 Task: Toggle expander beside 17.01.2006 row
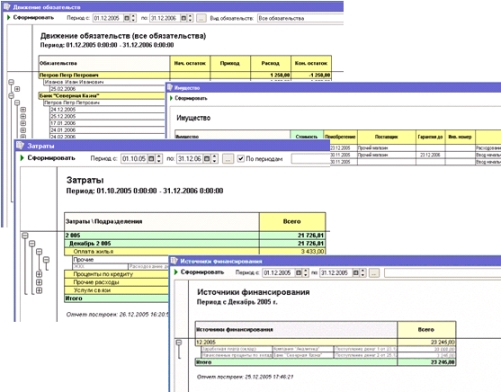[x=23, y=123]
